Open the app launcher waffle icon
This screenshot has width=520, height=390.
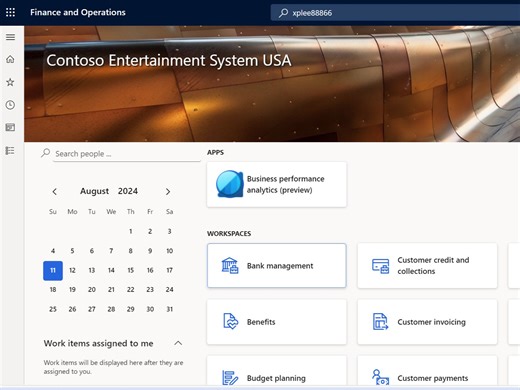point(10,13)
